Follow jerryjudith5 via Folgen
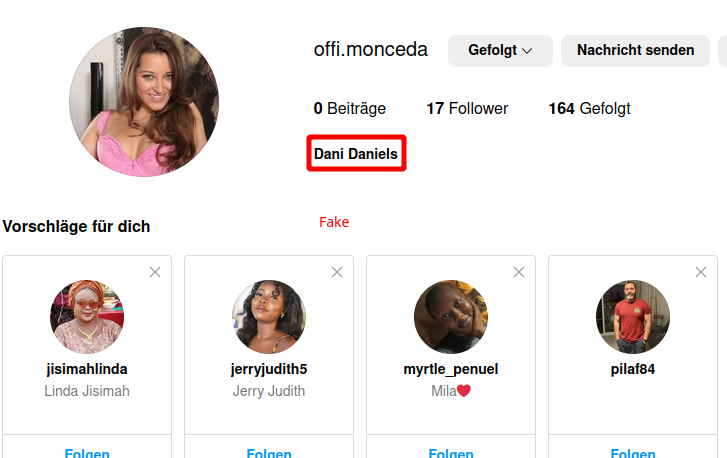Image resolution: width=727 pixels, height=458 pixels. (269, 452)
